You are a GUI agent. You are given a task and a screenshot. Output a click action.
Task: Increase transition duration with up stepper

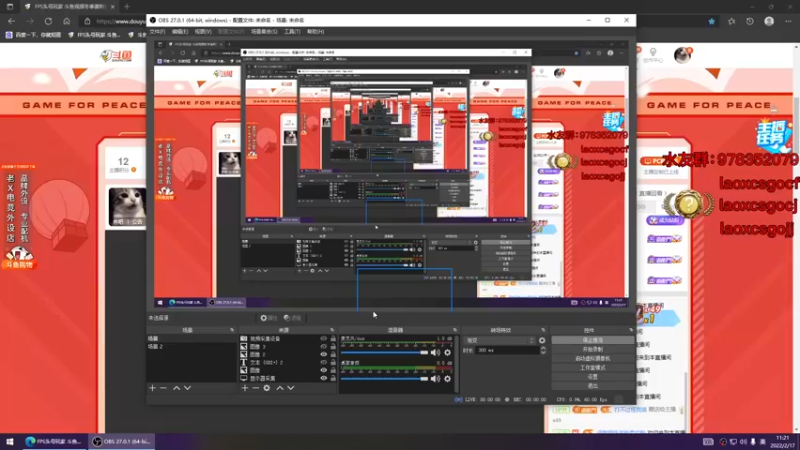pyautogui.click(x=543, y=348)
